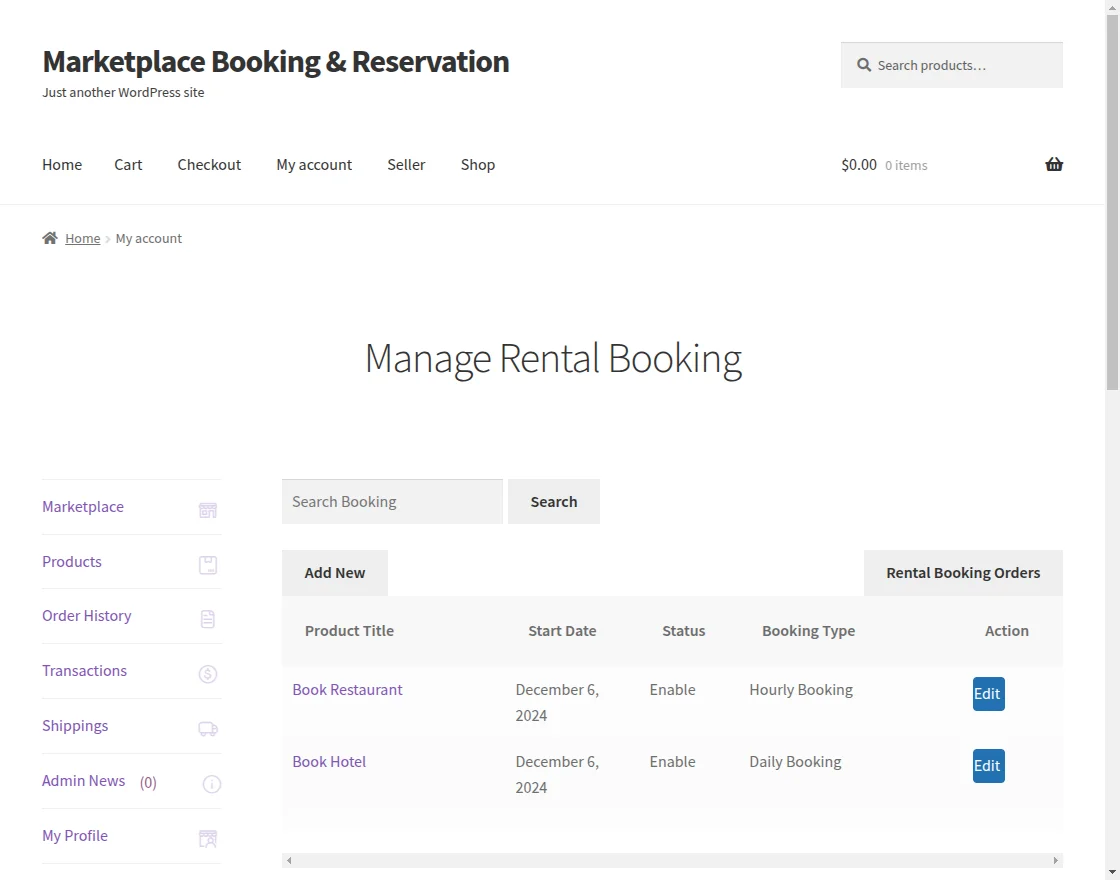1120x880 pixels.
Task: Open the Seller item in navigation menu
Action: (x=406, y=164)
